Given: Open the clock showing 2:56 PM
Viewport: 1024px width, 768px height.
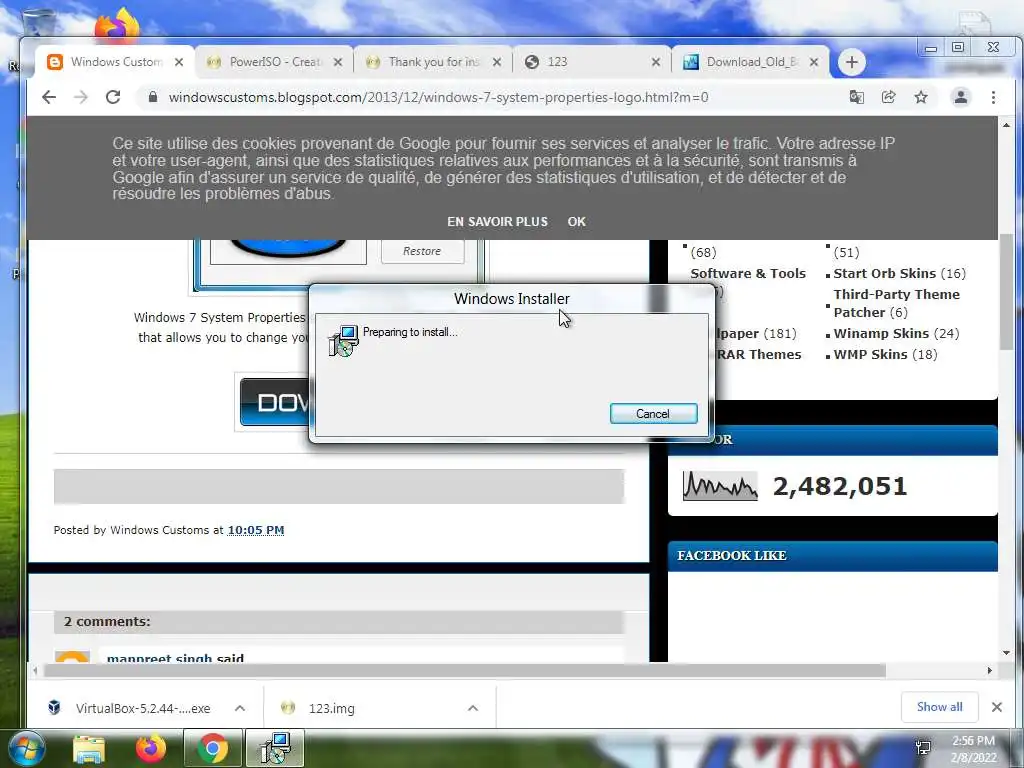Looking at the screenshot, I should [973, 749].
